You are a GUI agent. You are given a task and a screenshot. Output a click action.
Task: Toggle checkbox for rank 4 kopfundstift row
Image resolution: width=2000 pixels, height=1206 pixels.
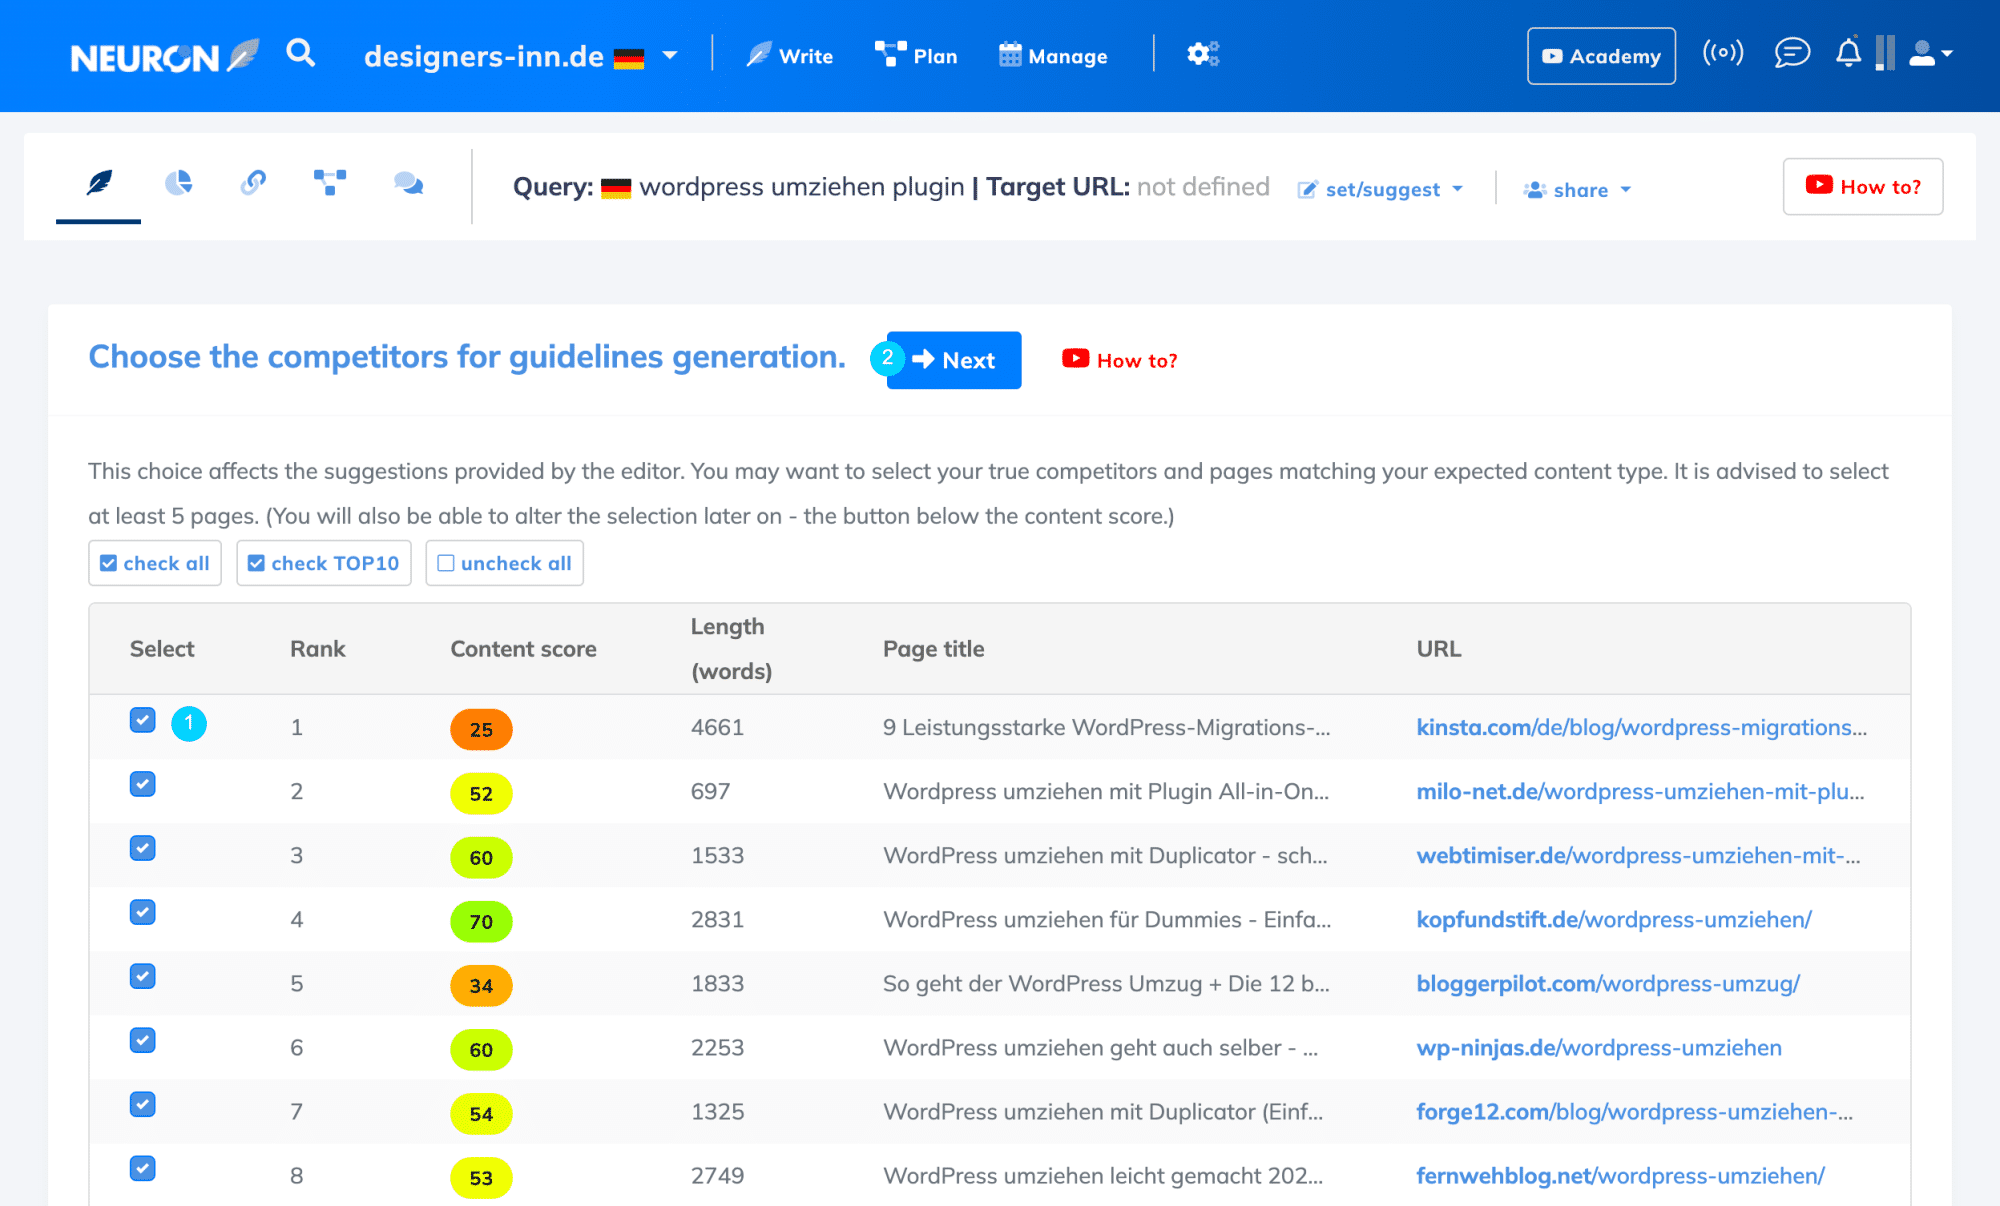click(x=143, y=912)
